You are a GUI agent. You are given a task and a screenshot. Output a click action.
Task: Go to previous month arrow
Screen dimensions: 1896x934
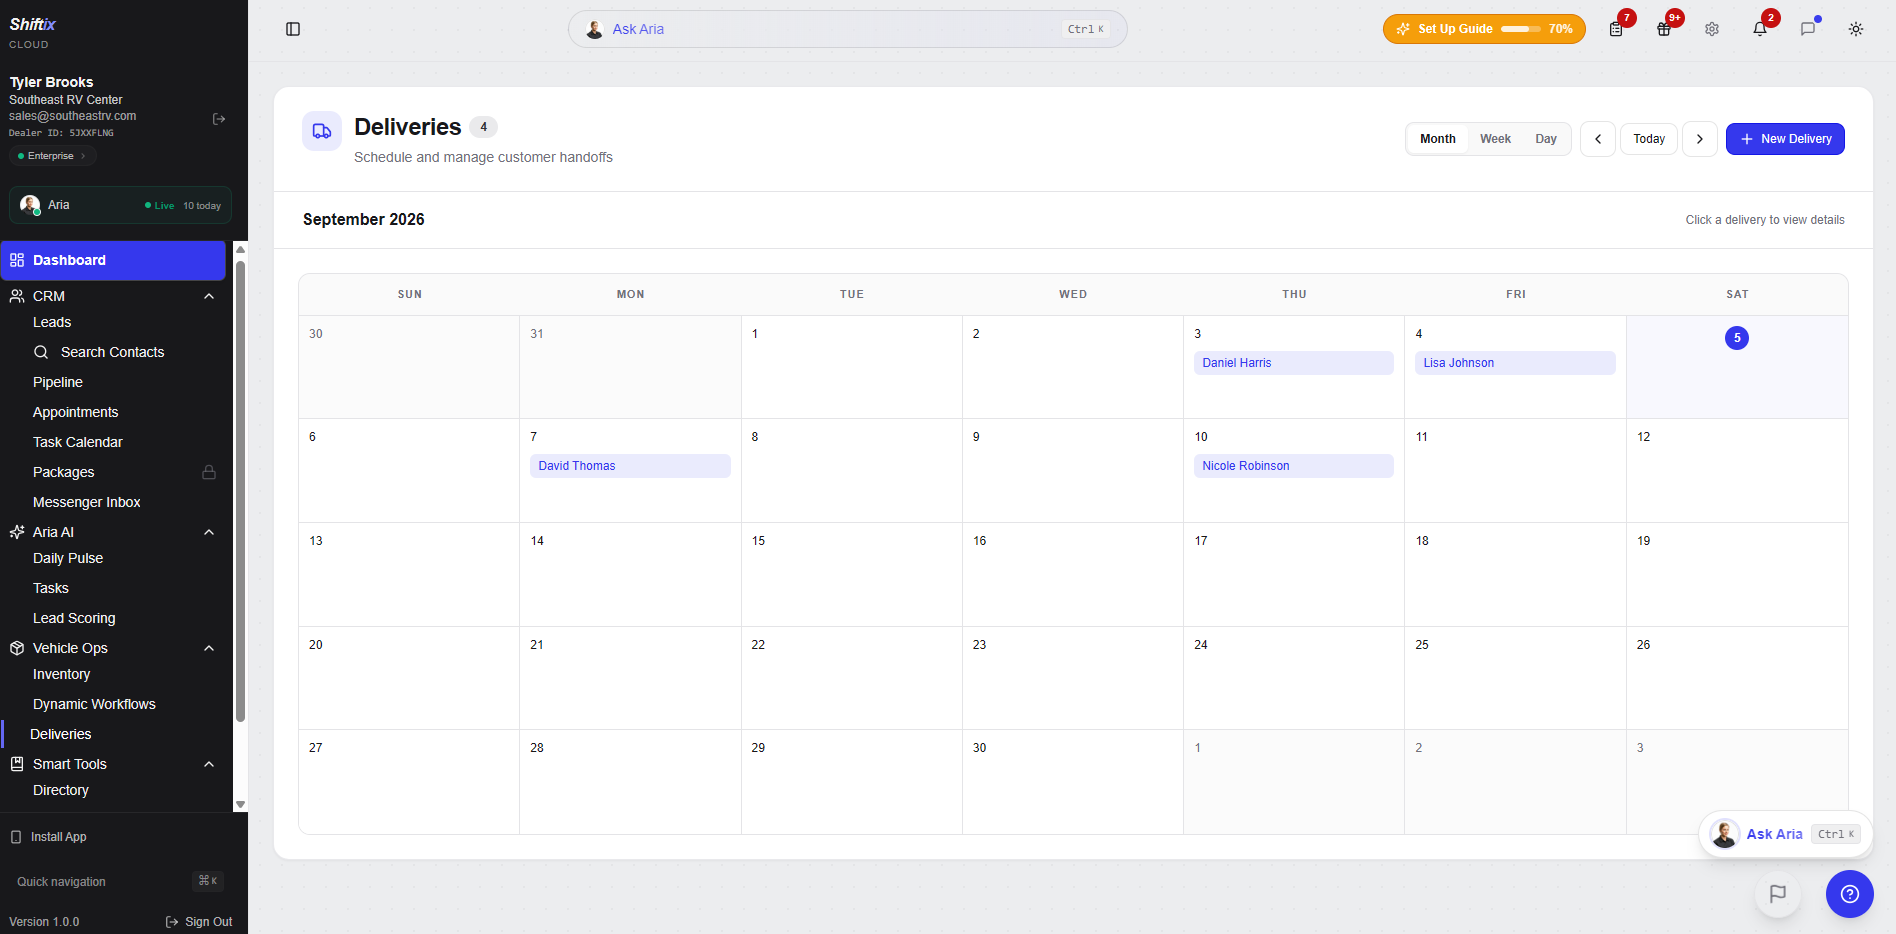[1598, 139]
